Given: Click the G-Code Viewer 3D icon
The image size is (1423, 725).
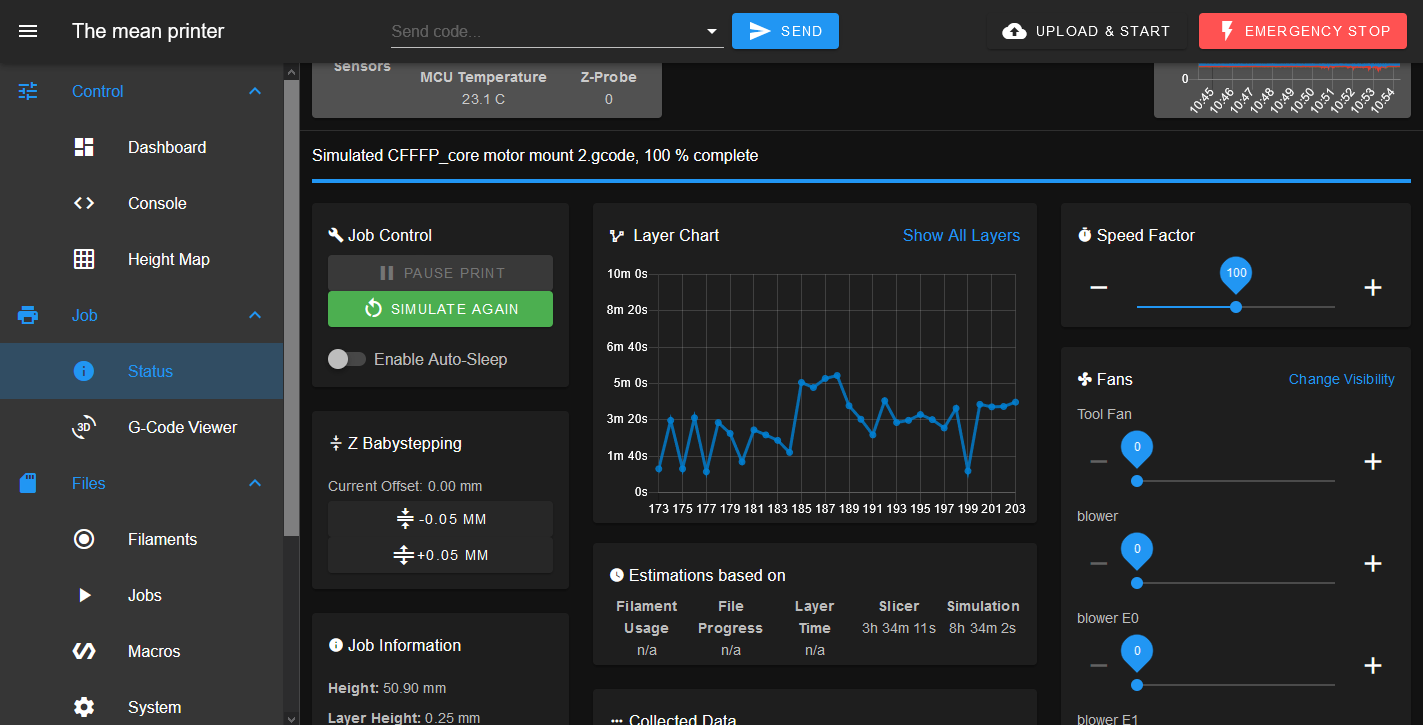Looking at the screenshot, I should click(84, 427).
